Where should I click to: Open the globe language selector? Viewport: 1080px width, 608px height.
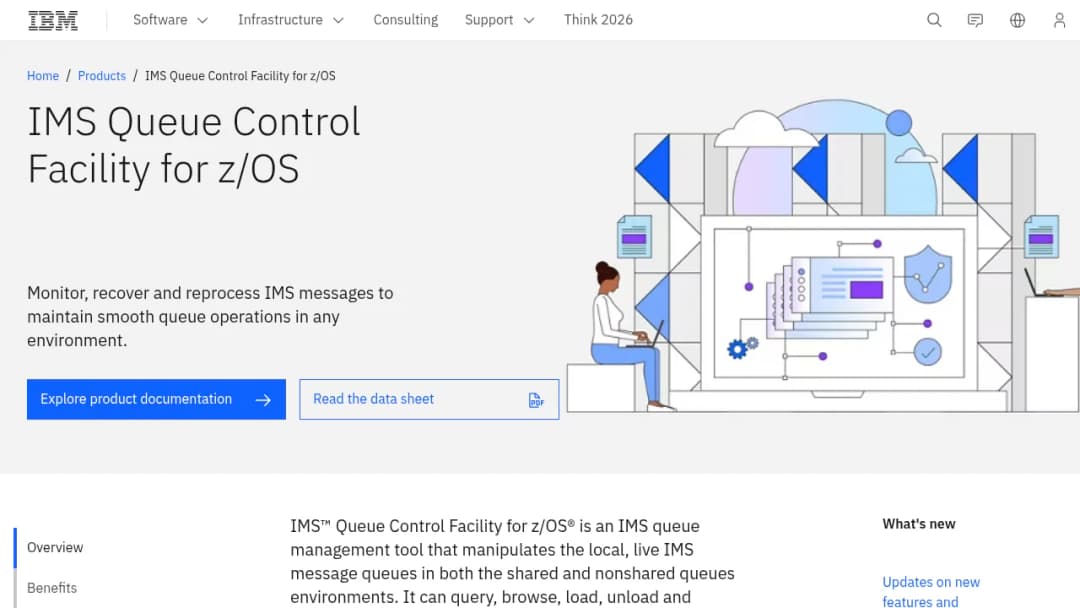[x=1017, y=20]
